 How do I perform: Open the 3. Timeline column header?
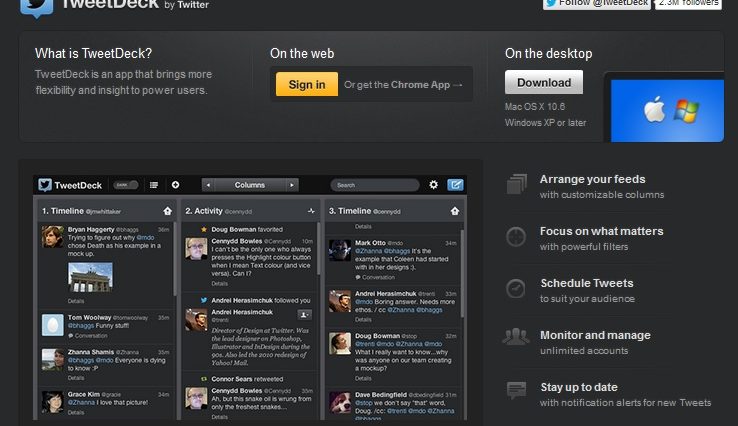393,211
